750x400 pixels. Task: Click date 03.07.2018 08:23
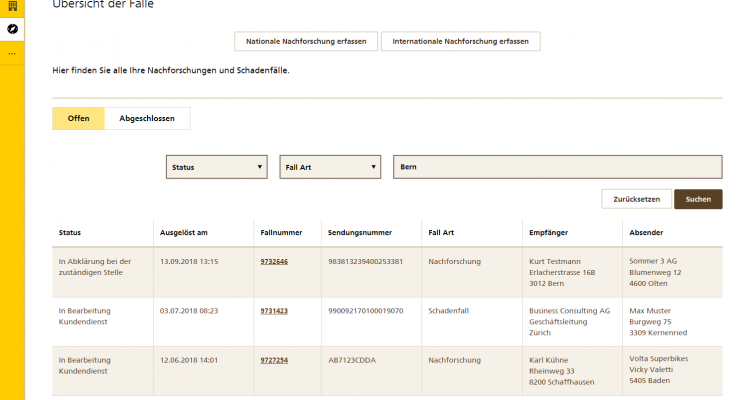tap(189, 311)
